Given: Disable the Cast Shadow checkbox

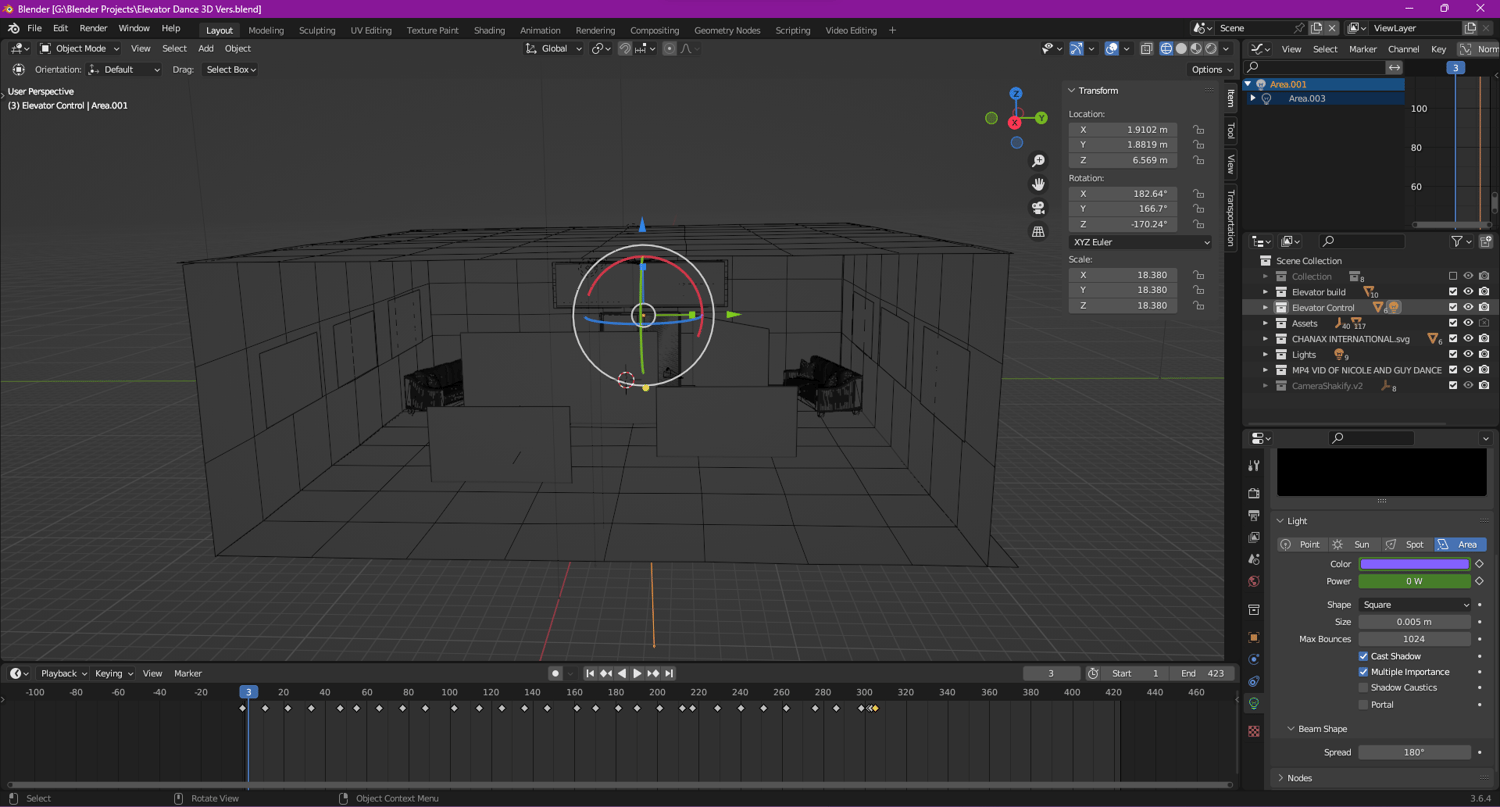Looking at the screenshot, I should pos(1363,656).
